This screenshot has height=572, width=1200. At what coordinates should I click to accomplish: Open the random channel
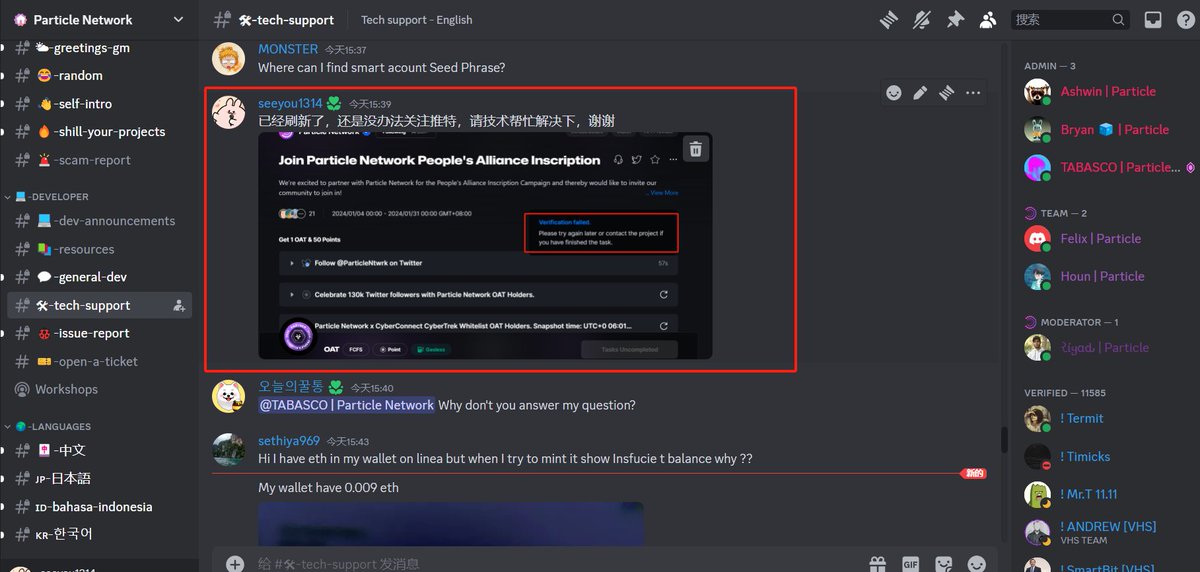(99, 75)
